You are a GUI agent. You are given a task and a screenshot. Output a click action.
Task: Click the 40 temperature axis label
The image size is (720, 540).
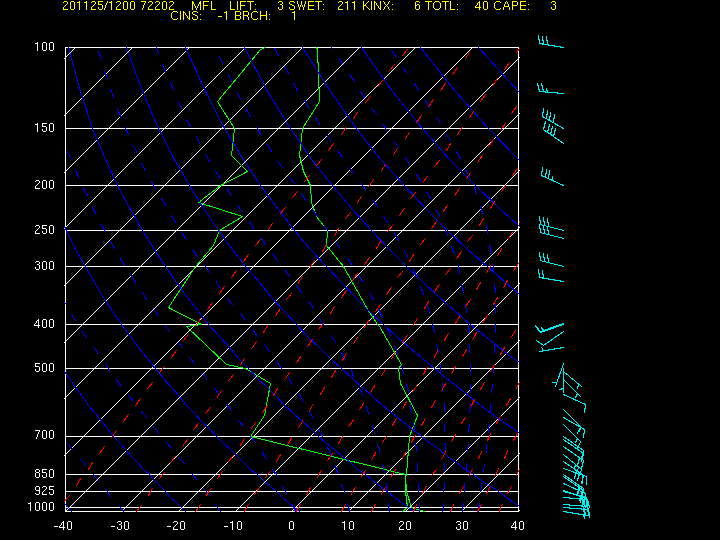point(518,526)
